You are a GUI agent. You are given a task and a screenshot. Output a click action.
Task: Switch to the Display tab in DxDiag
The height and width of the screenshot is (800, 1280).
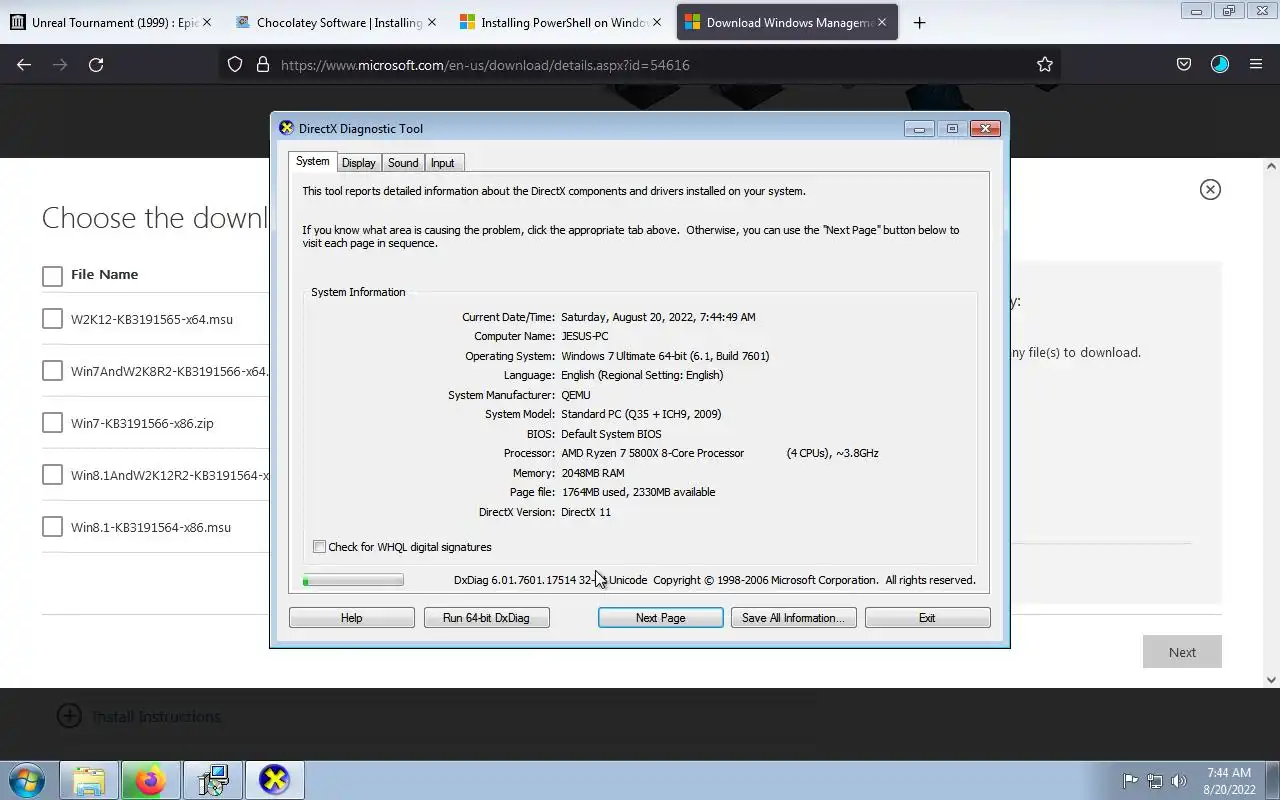[x=358, y=163]
